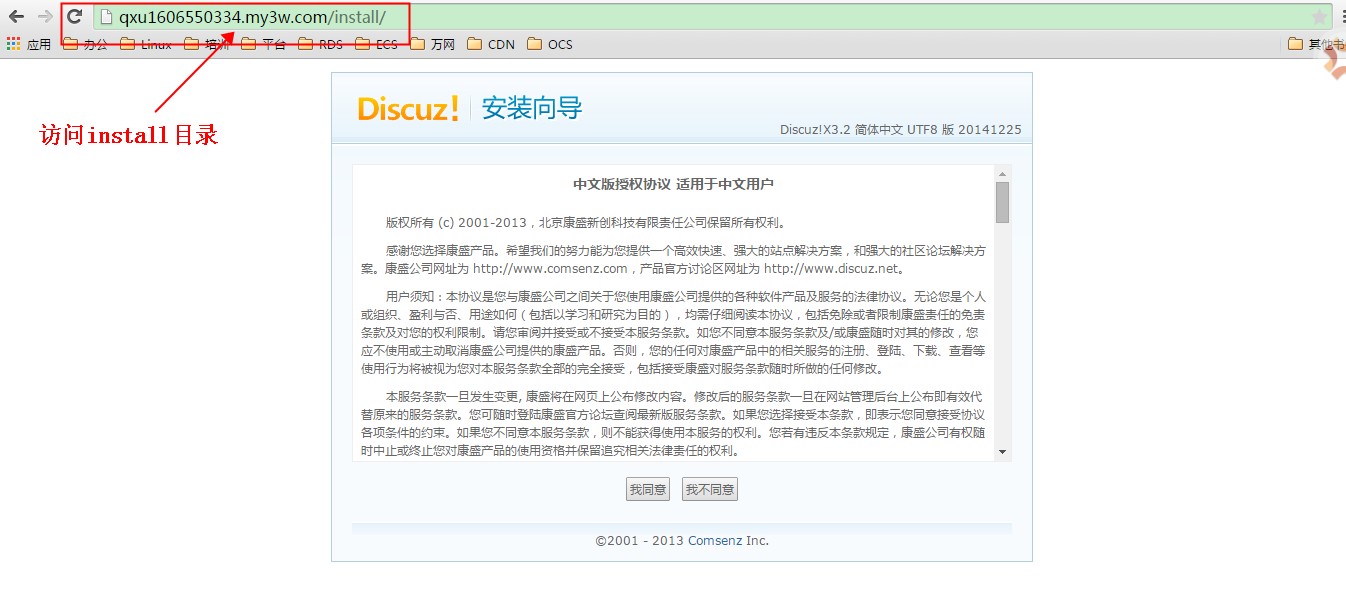Click the Discuz! logo
Screen dimensions: 1346x597
(x=408, y=108)
